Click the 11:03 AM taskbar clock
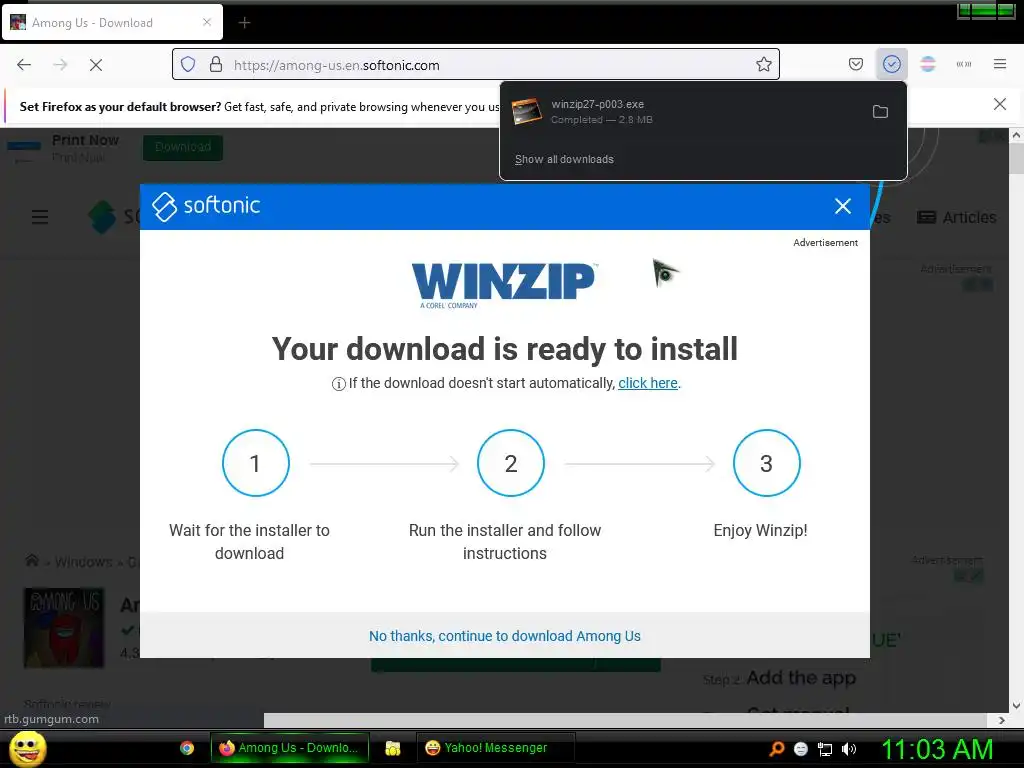 pos(937,749)
